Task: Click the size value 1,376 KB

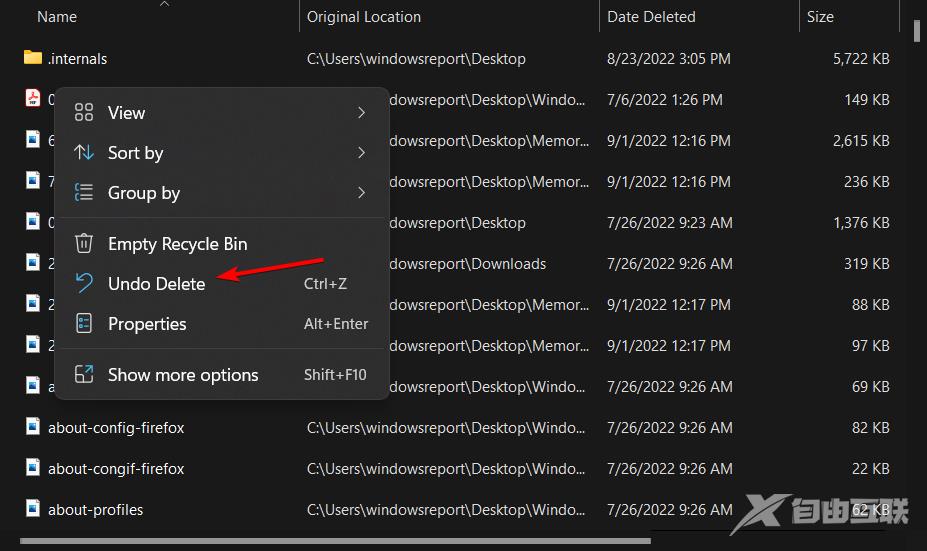Action: tap(861, 222)
